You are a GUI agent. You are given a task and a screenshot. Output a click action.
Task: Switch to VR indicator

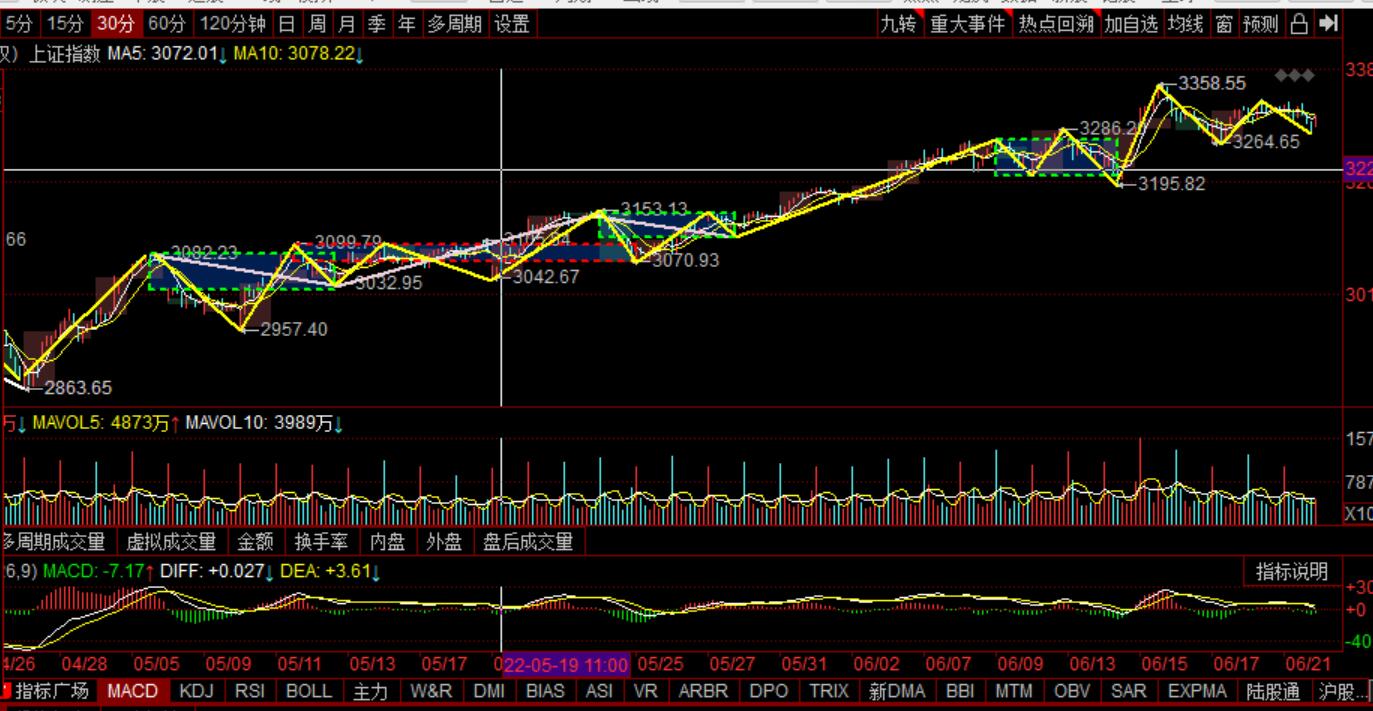pyautogui.click(x=646, y=691)
